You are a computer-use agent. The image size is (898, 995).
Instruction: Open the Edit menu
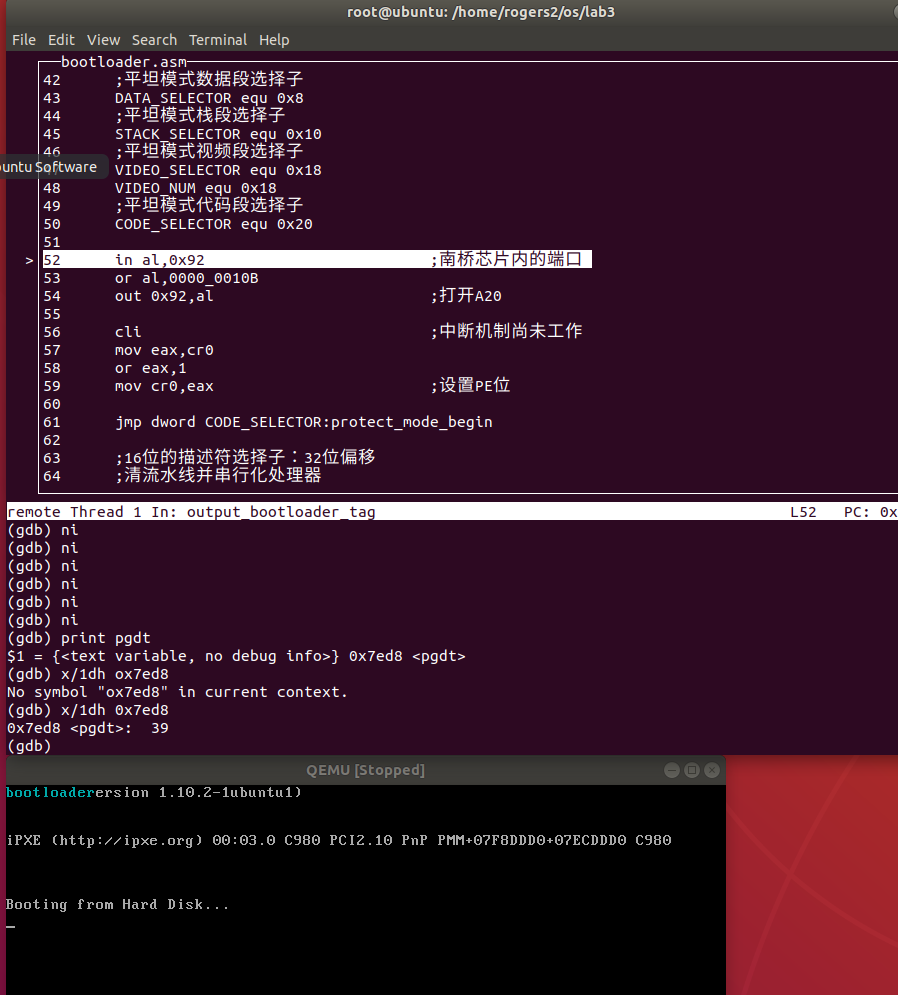point(61,40)
